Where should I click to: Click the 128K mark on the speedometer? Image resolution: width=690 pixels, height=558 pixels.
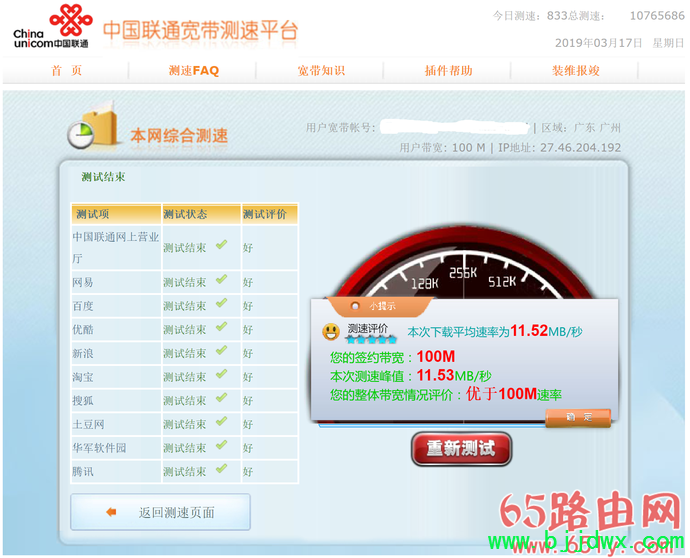(425, 284)
